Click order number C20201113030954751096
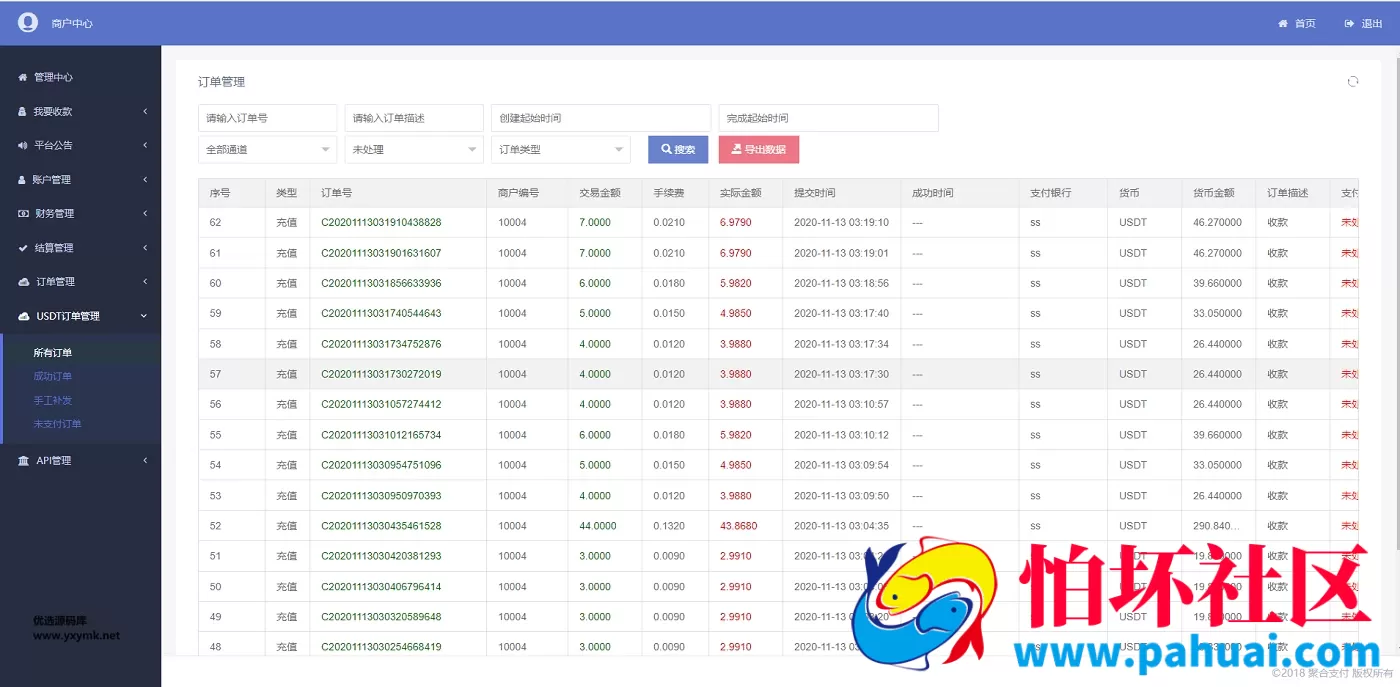This screenshot has width=1400, height=687. 381,465
